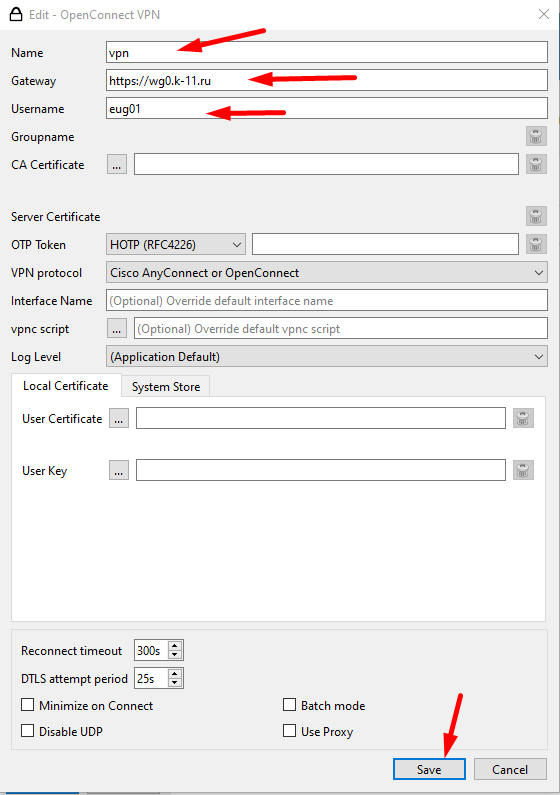Close the Edit OpenConnect VPN dialog
This screenshot has width=560, height=795.
[544, 14]
